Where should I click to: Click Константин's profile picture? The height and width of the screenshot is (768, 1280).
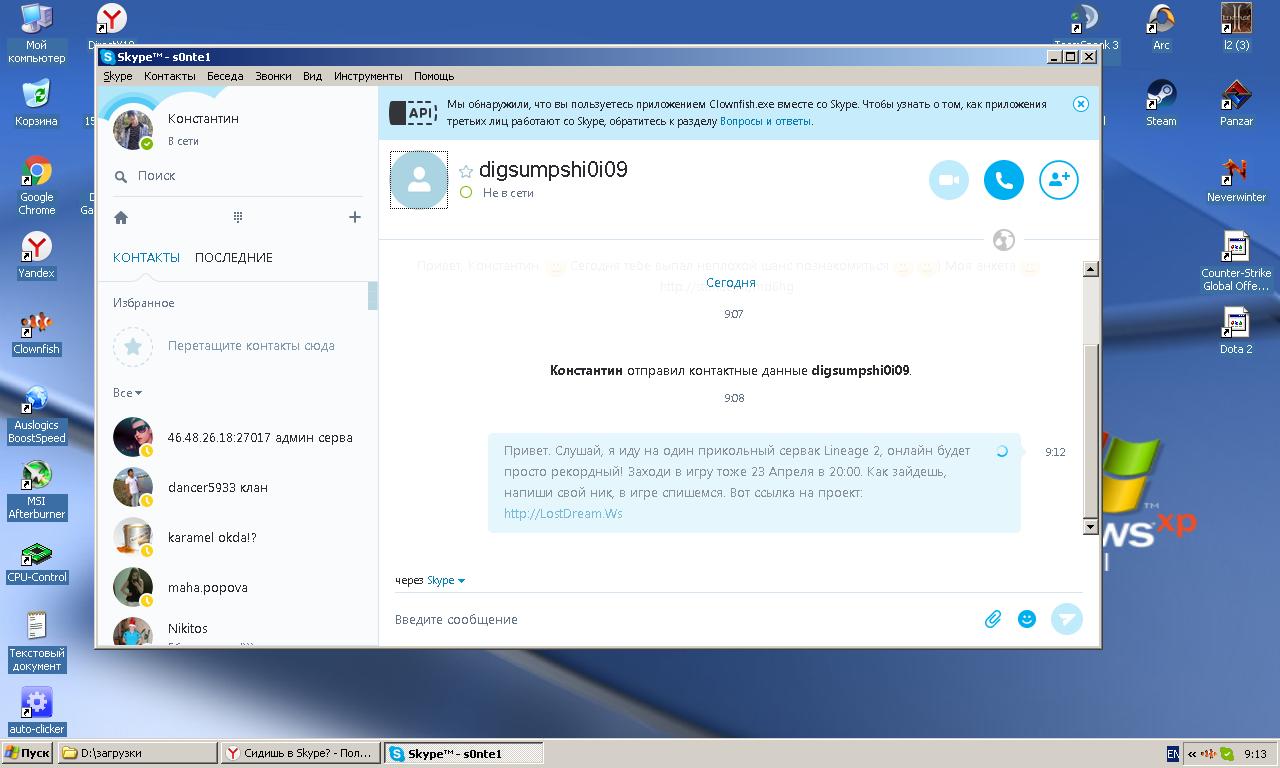[133, 130]
